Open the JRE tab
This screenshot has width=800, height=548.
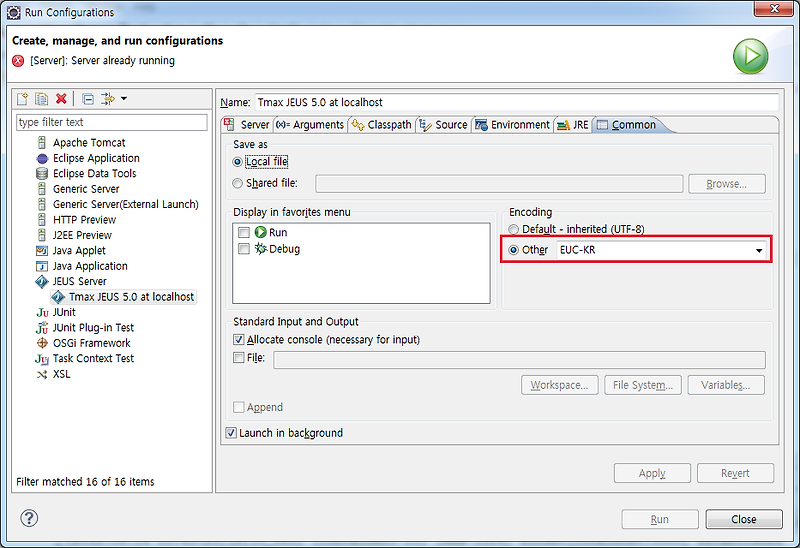tap(573, 124)
